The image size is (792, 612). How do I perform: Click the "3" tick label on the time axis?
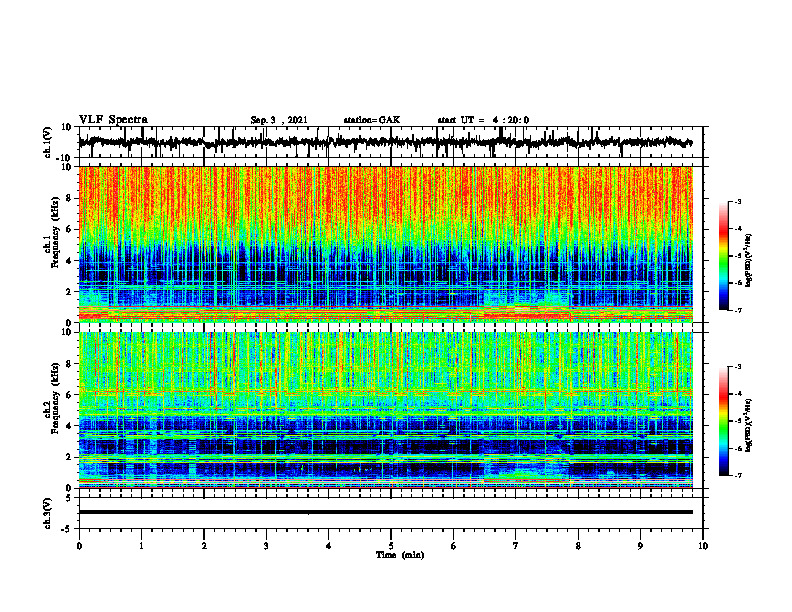point(266,546)
